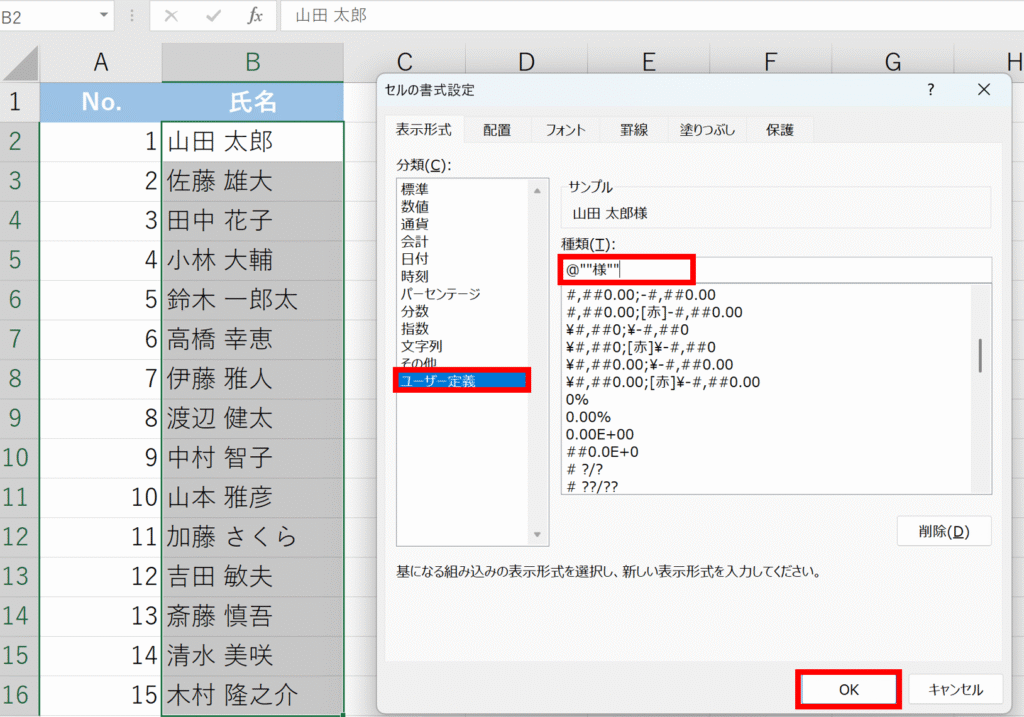Open the 塗りつぶし tab
The height and width of the screenshot is (717, 1024).
707,130
